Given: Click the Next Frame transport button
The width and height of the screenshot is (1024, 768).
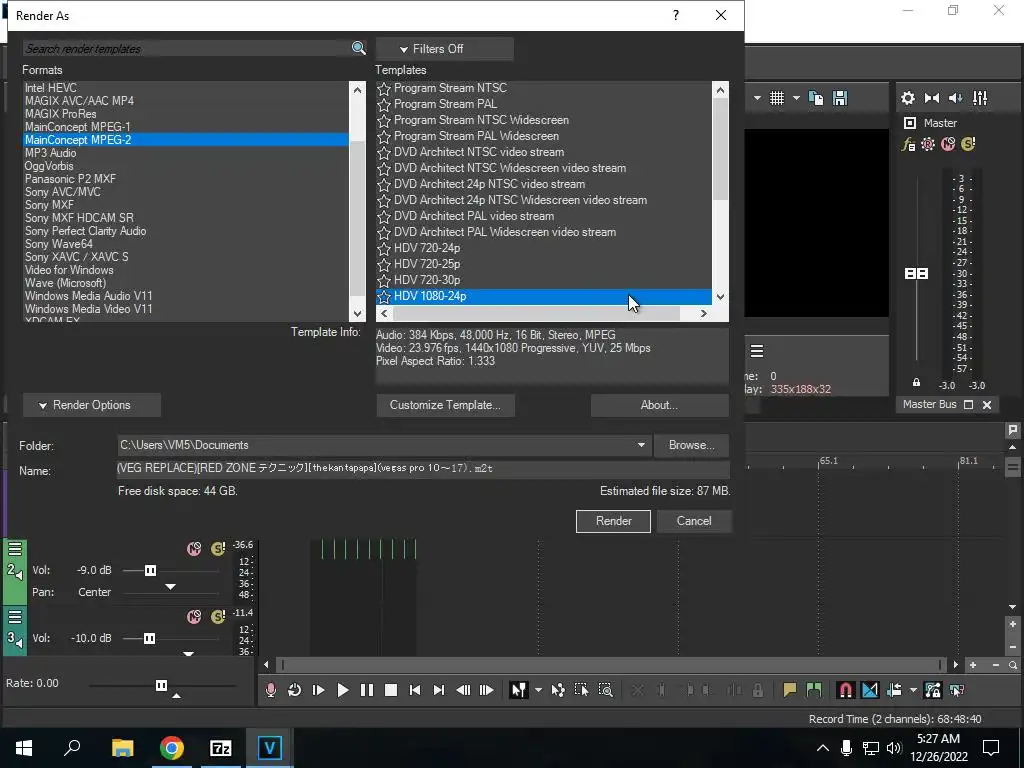Looking at the screenshot, I should coord(487,690).
